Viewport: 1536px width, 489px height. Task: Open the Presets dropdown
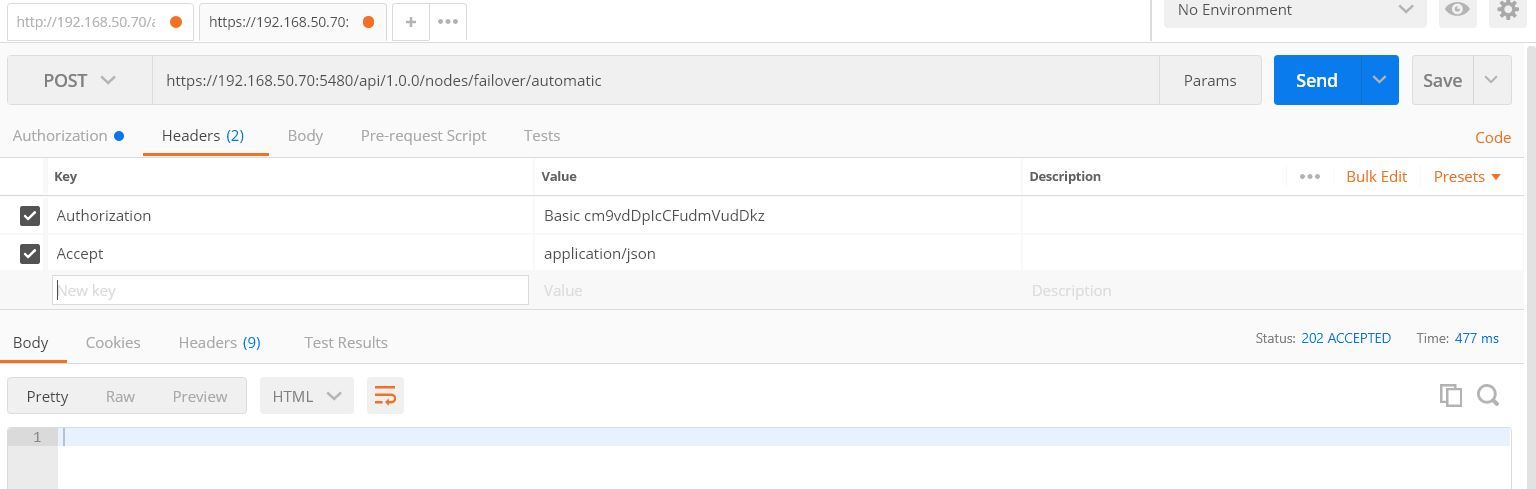tap(1467, 176)
